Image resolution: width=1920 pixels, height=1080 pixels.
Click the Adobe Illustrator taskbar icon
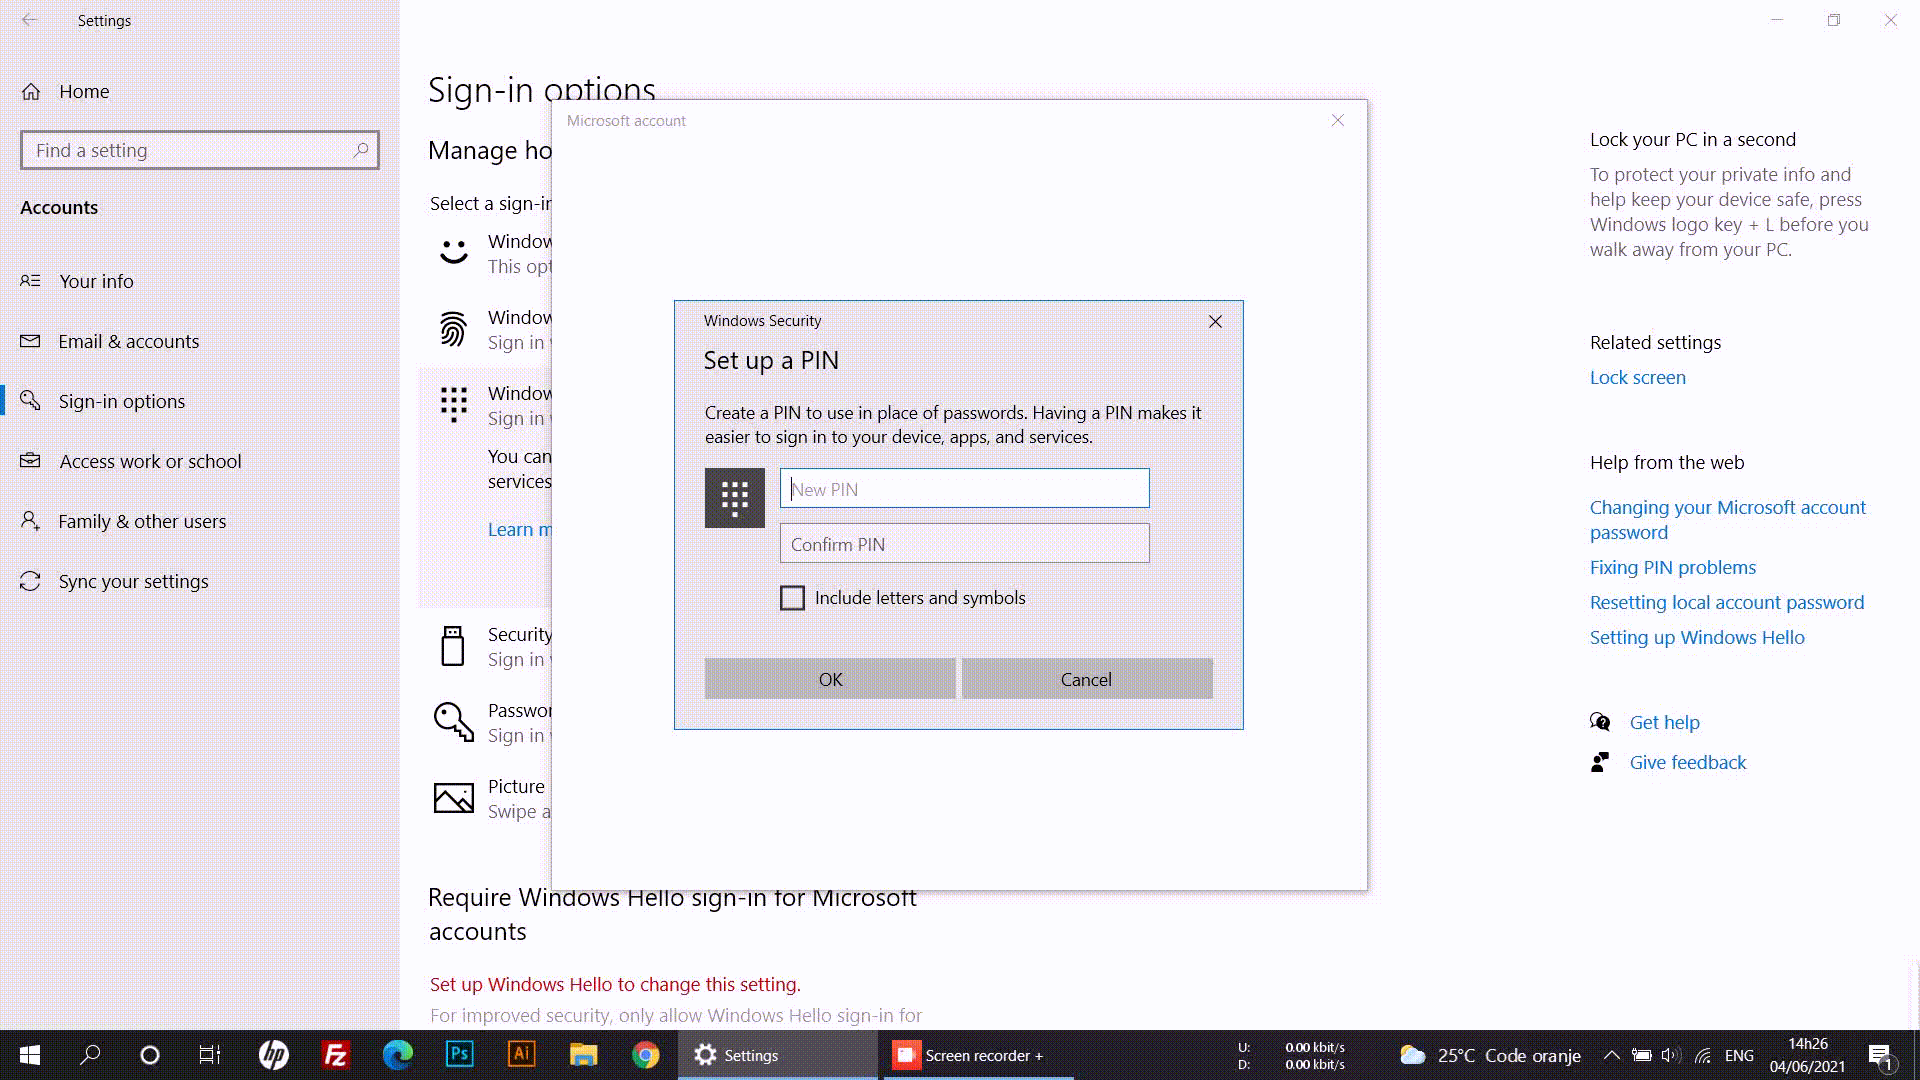tap(521, 1055)
